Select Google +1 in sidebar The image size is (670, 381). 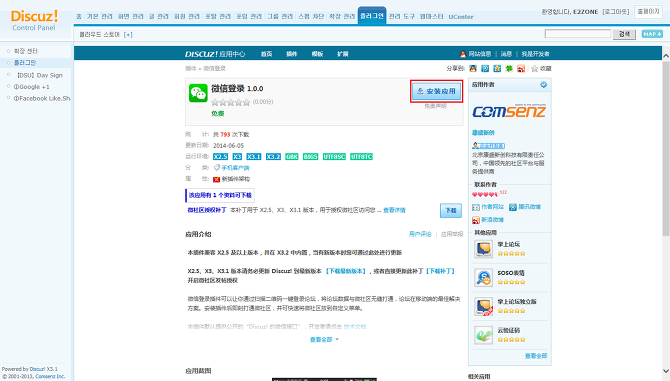click(32, 87)
